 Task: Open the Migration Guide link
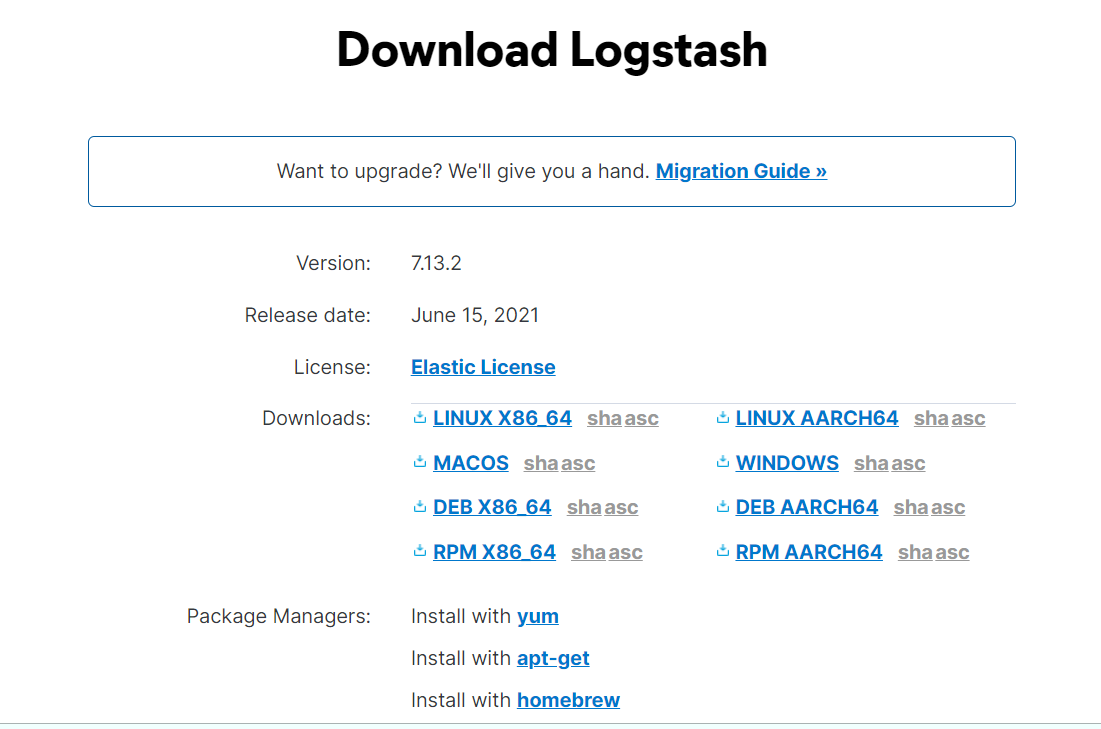tap(741, 171)
